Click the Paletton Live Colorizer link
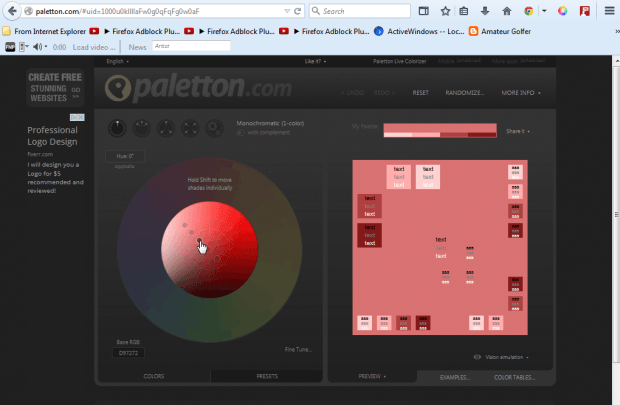 (399, 61)
